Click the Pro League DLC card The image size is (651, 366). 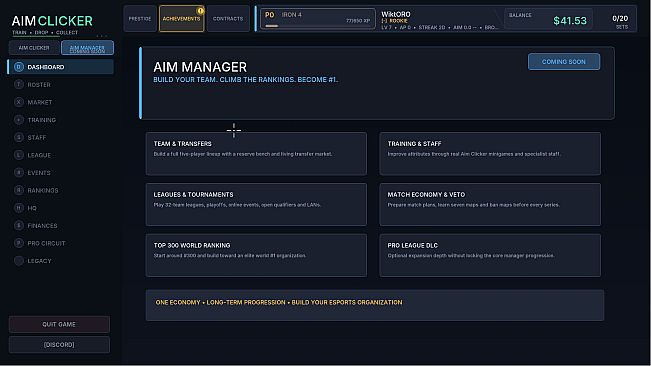point(490,255)
